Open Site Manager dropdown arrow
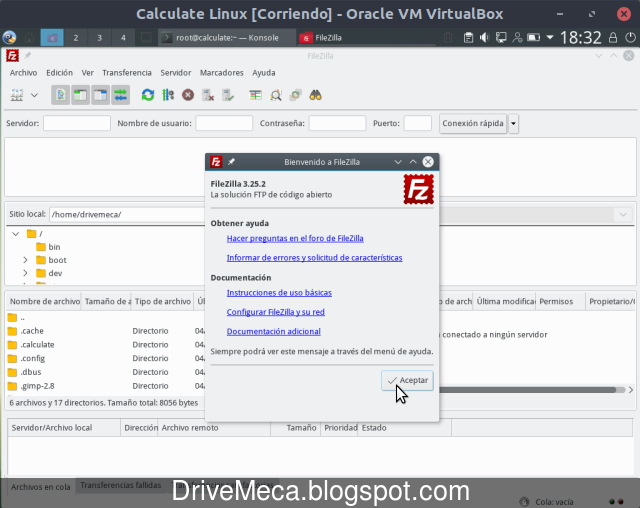640x508 pixels. coord(34,95)
